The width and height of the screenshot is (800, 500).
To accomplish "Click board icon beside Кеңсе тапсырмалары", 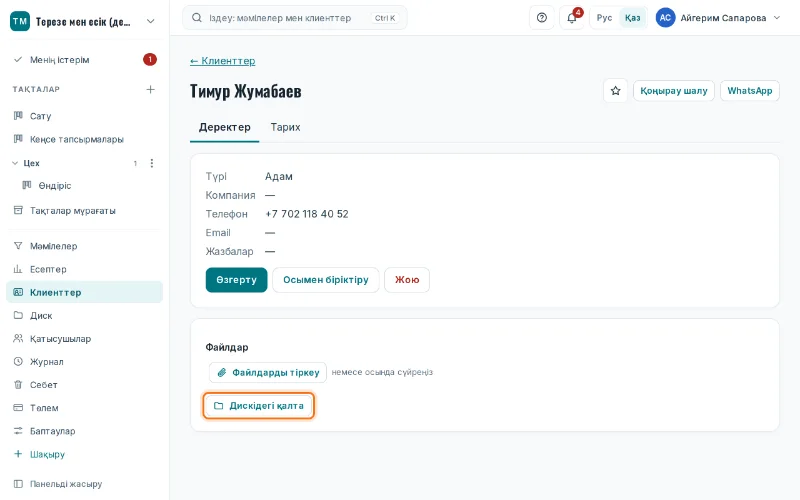I will pos(18,139).
